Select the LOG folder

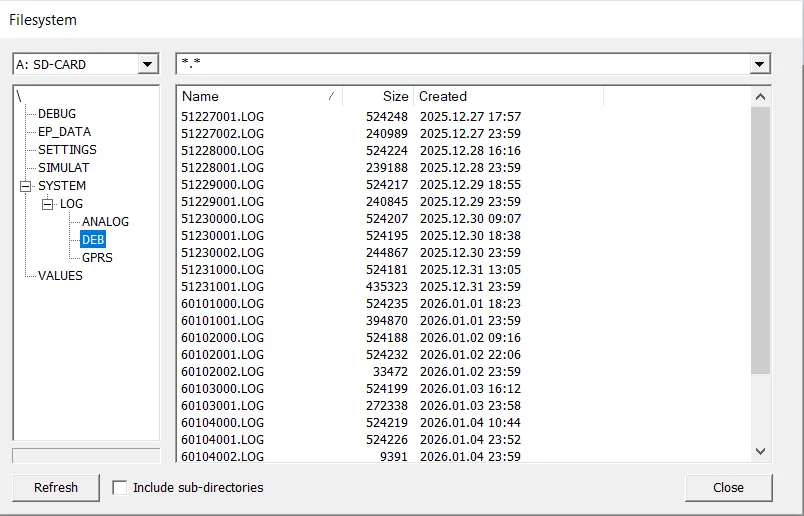(71, 204)
